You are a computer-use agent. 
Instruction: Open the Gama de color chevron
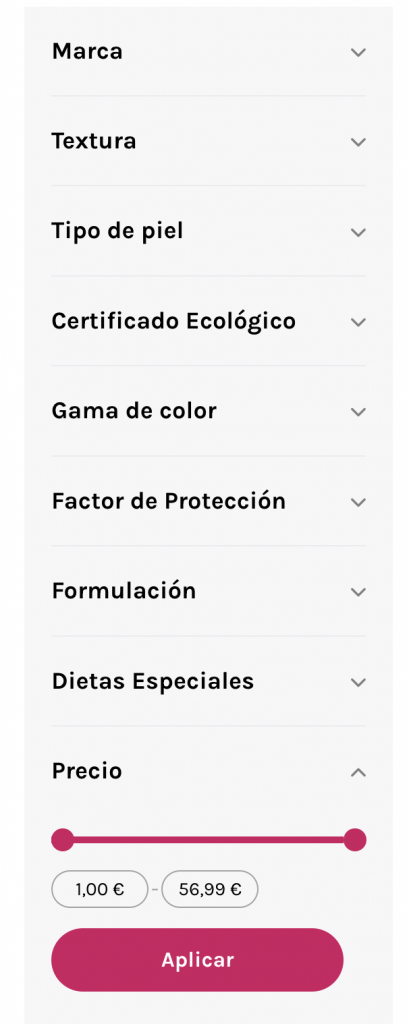tap(358, 412)
